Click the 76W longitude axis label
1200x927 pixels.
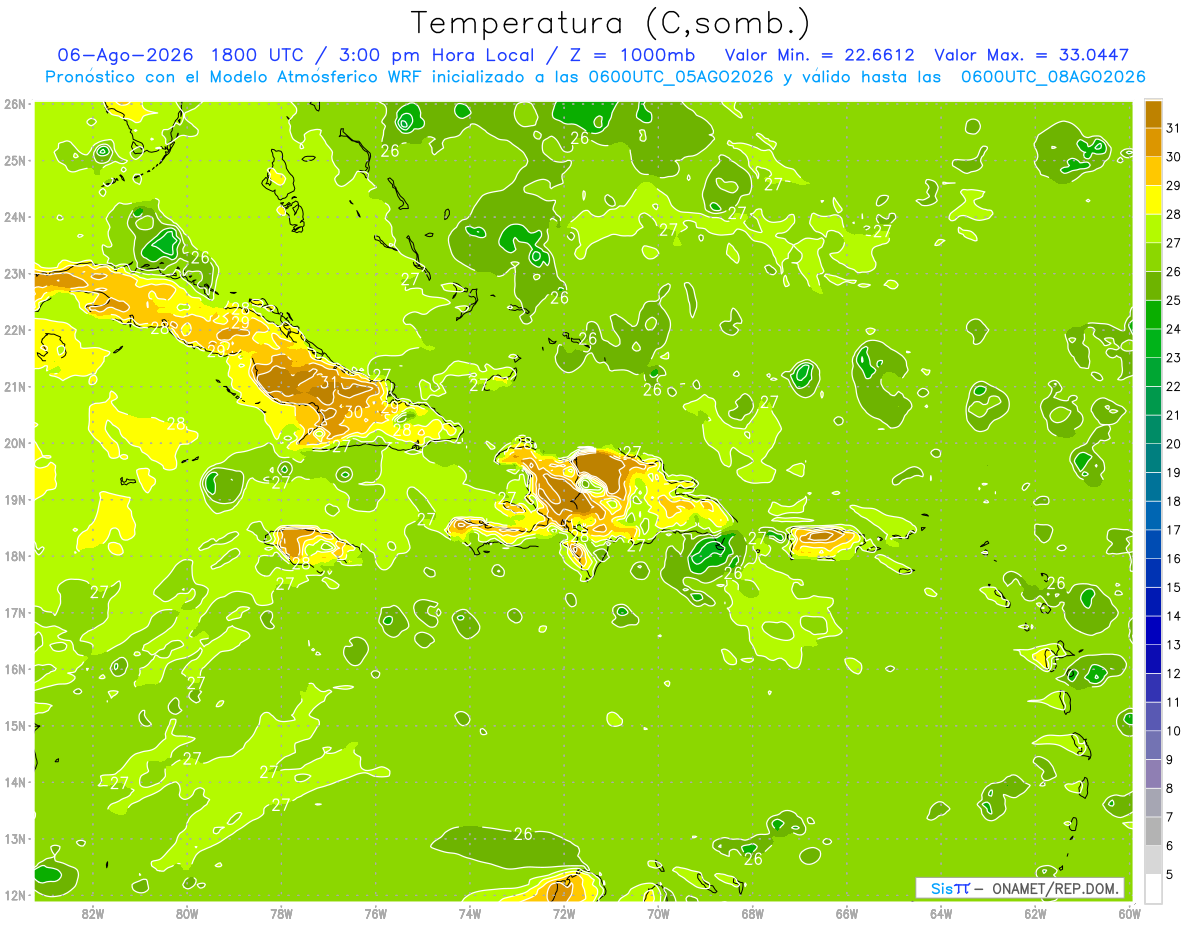coord(375,913)
